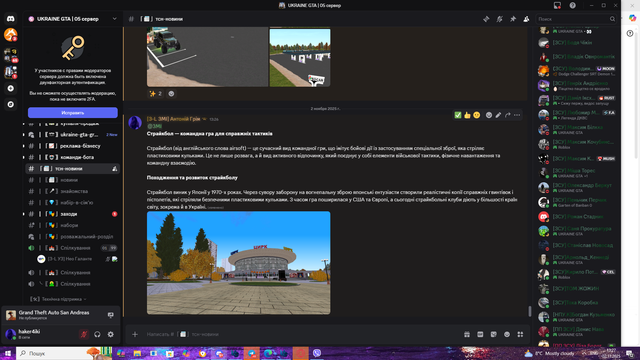This screenshot has width=640, height=360.
Task: Open the ukraine-gta channel with 2 New
Action: tap(73, 134)
